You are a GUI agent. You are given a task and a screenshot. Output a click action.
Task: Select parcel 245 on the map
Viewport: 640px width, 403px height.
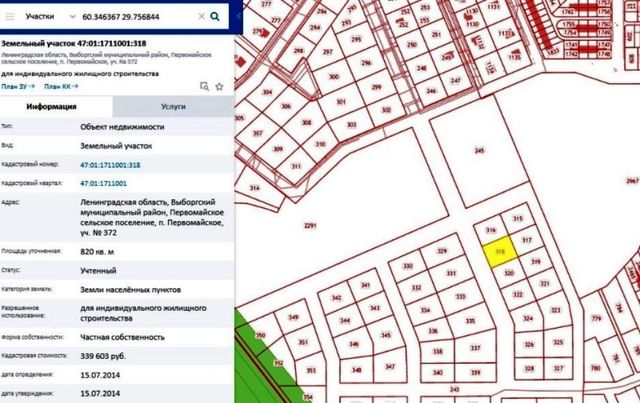point(480,151)
